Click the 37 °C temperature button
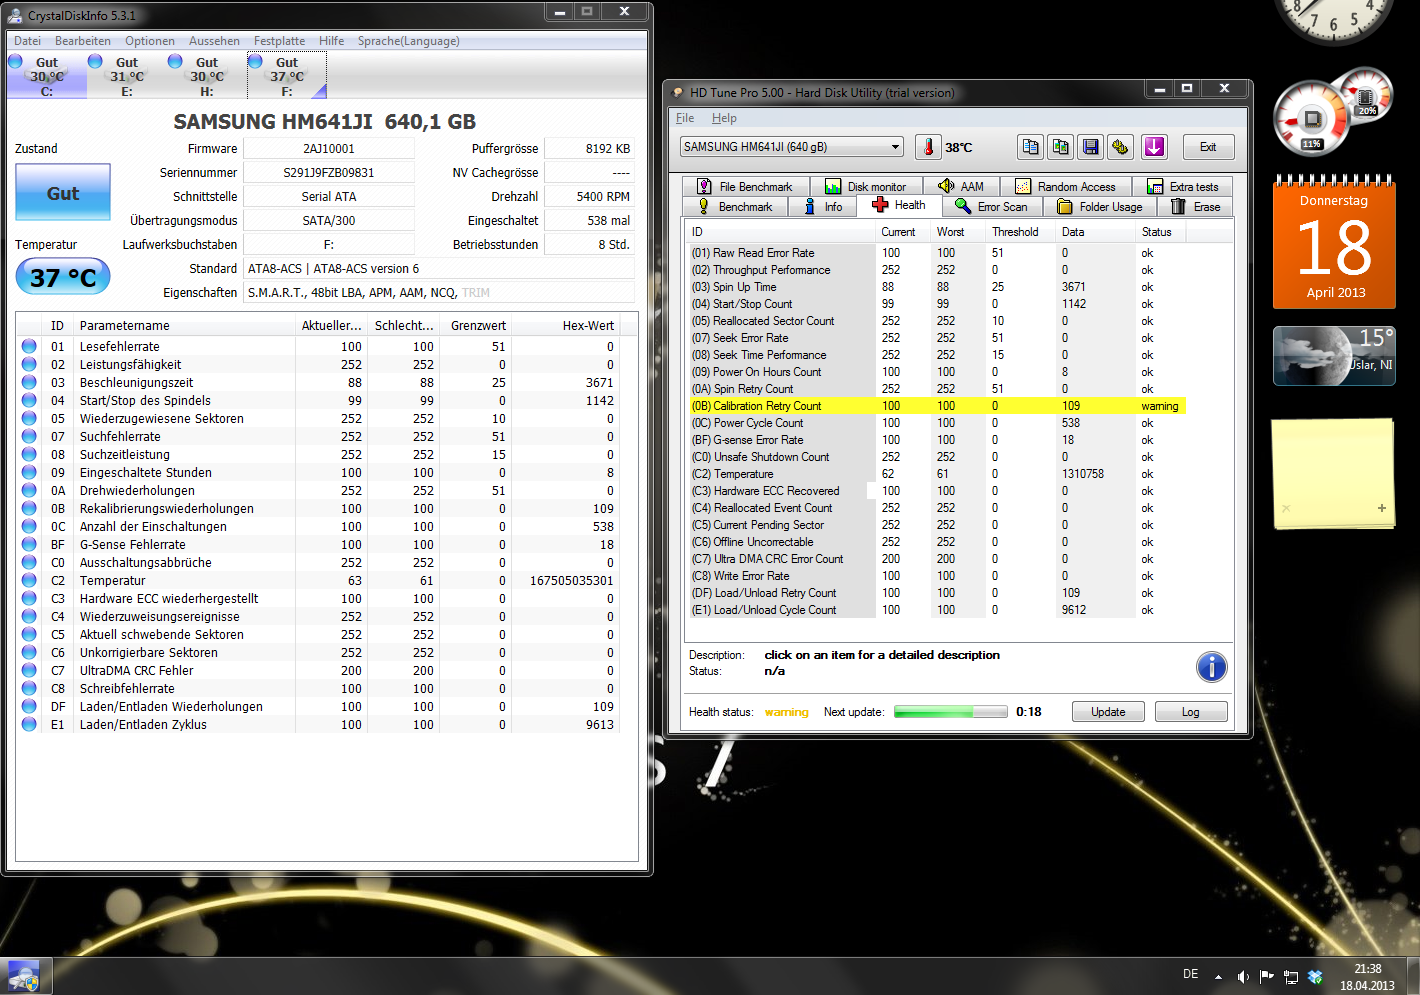 pyautogui.click(x=63, y=277)
